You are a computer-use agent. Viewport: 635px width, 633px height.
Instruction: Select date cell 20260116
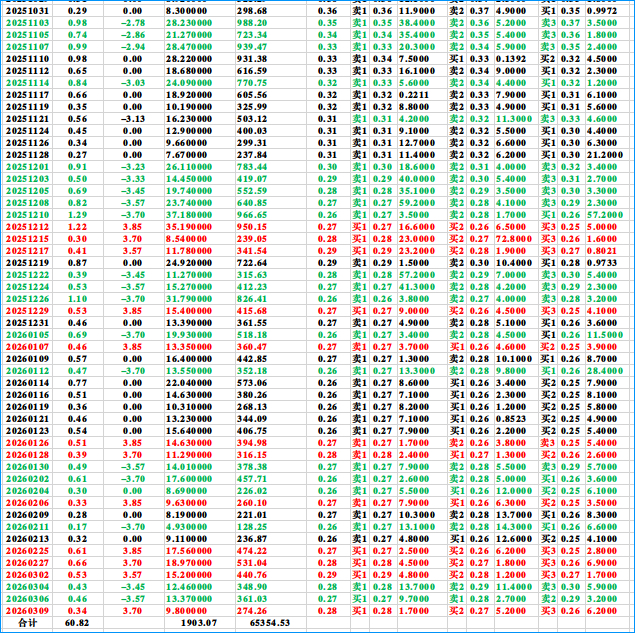(27, 395)
